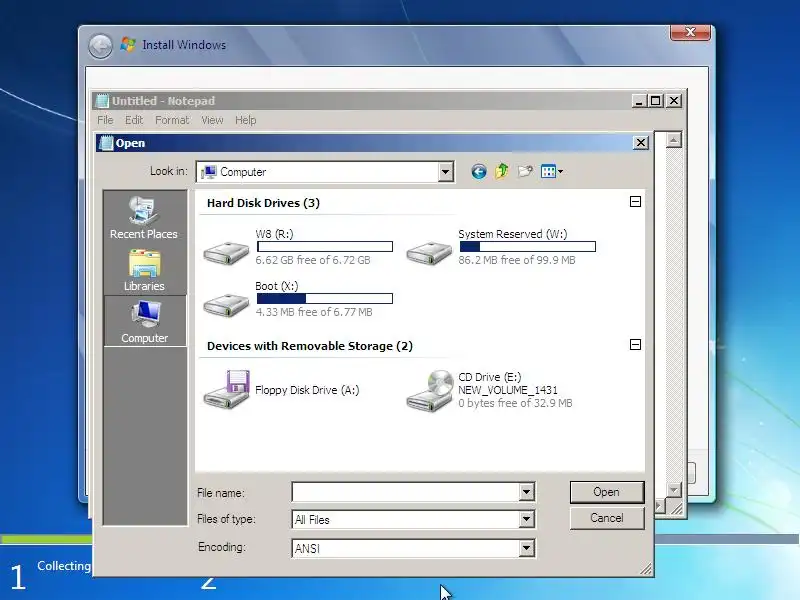Expand the File name dropdown arrow
The height and width of the screenshot is (600, 800).
pos(527,492)
